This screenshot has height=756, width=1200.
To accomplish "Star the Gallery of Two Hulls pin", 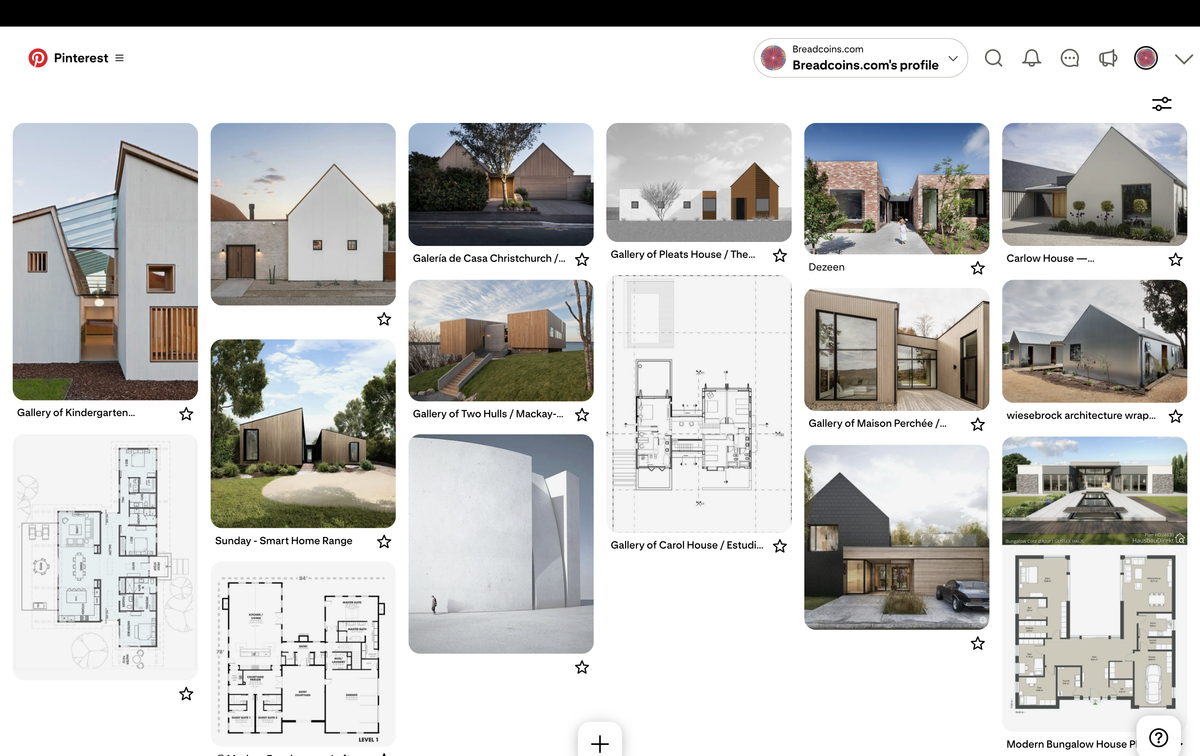I will pos(582,415).
